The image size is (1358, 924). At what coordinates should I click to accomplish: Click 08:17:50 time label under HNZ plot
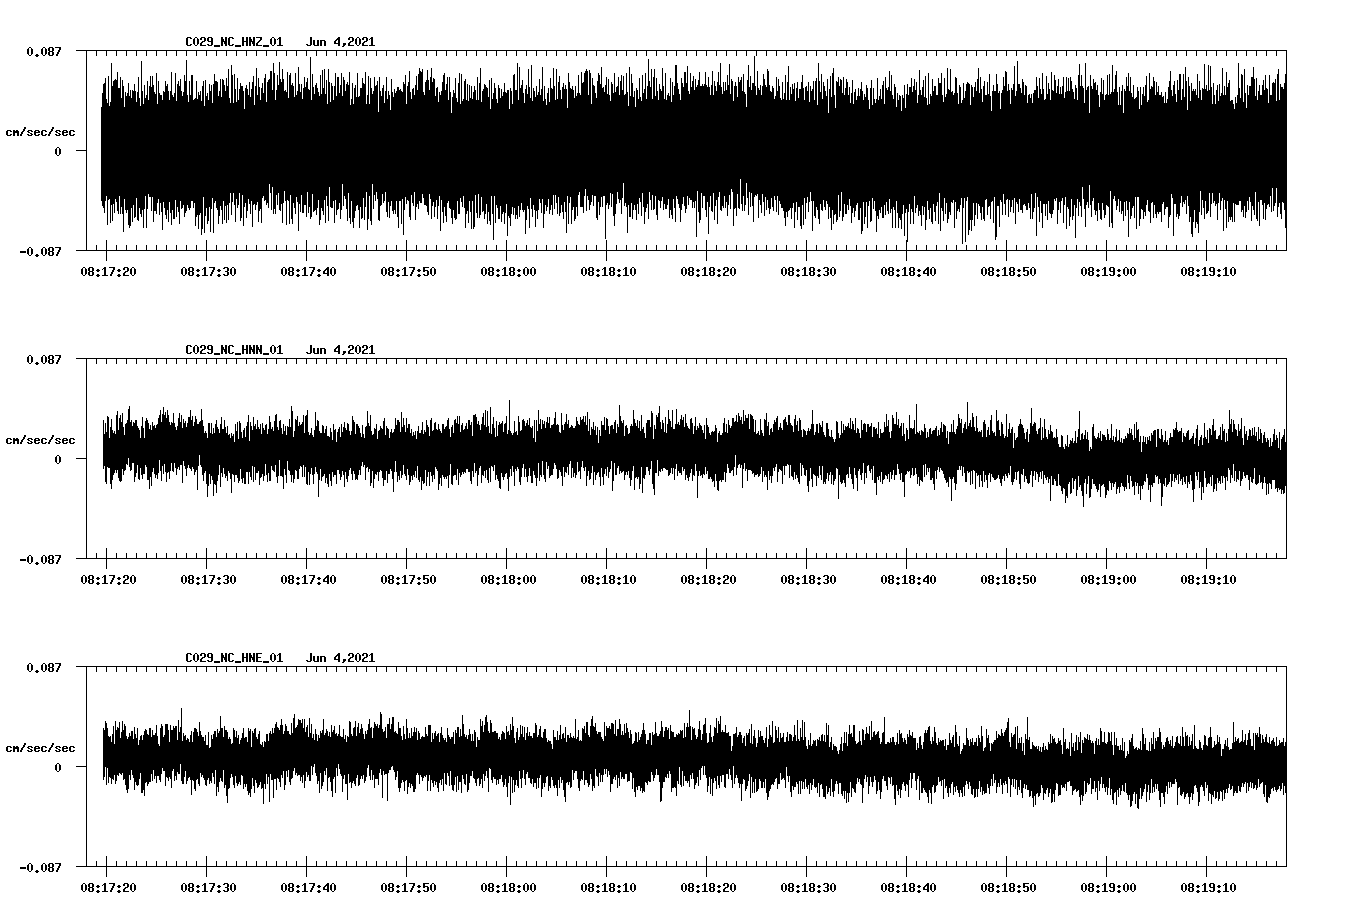[x=408, y=272]
